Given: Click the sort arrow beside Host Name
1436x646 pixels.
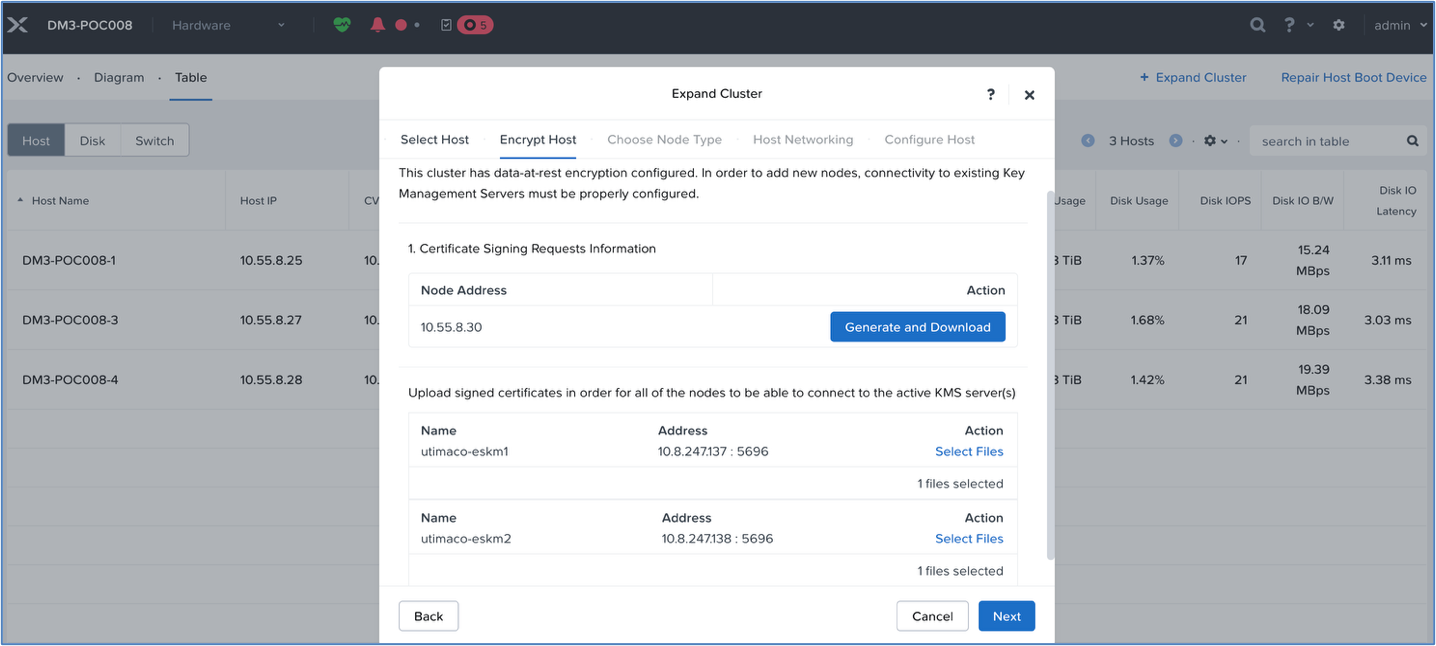Looking at the screenshot, I should pos(21,200).
